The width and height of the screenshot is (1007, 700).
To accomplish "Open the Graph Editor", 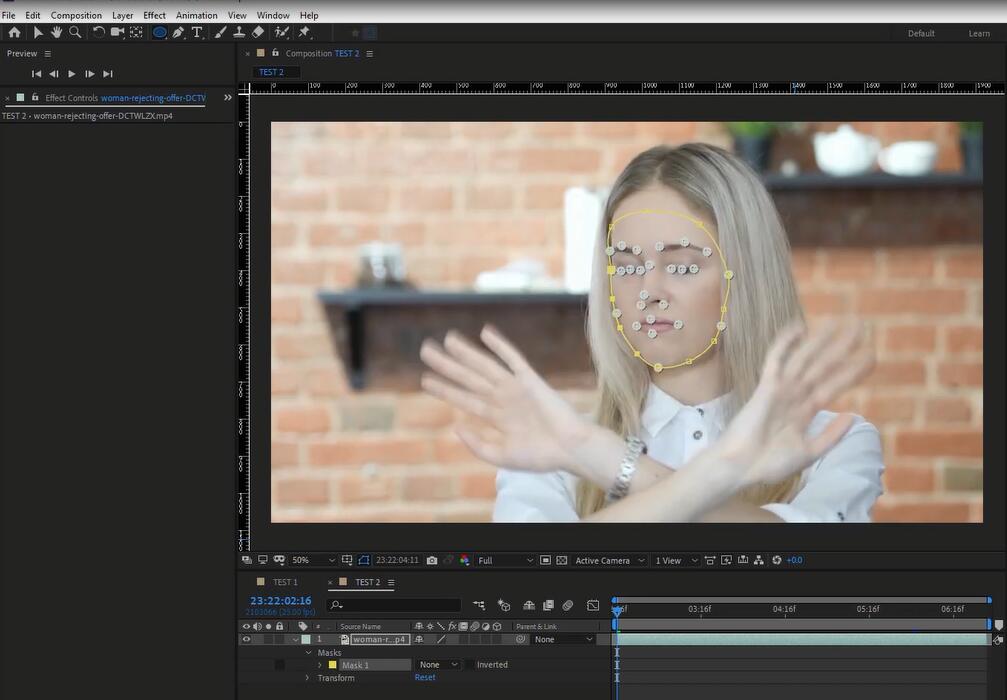I will (593, 605).
